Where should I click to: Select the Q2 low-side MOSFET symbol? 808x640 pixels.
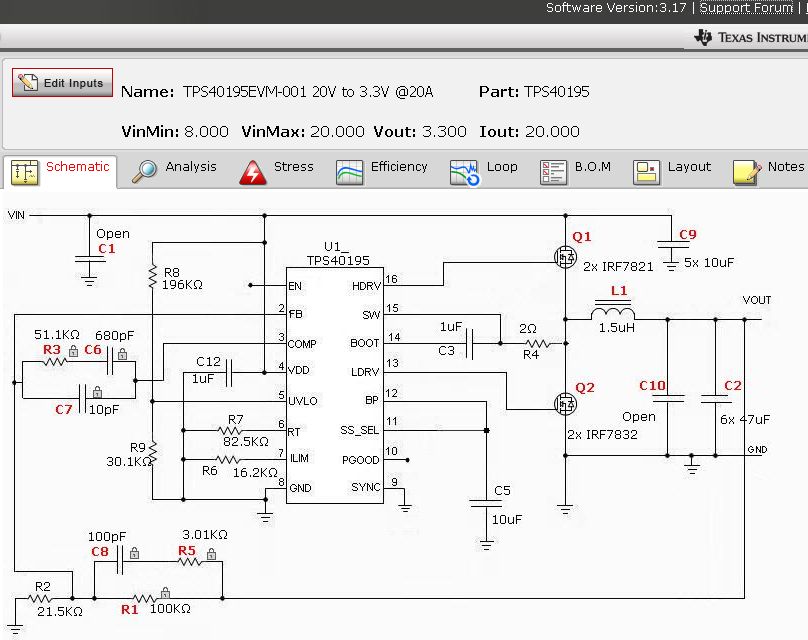565,404
